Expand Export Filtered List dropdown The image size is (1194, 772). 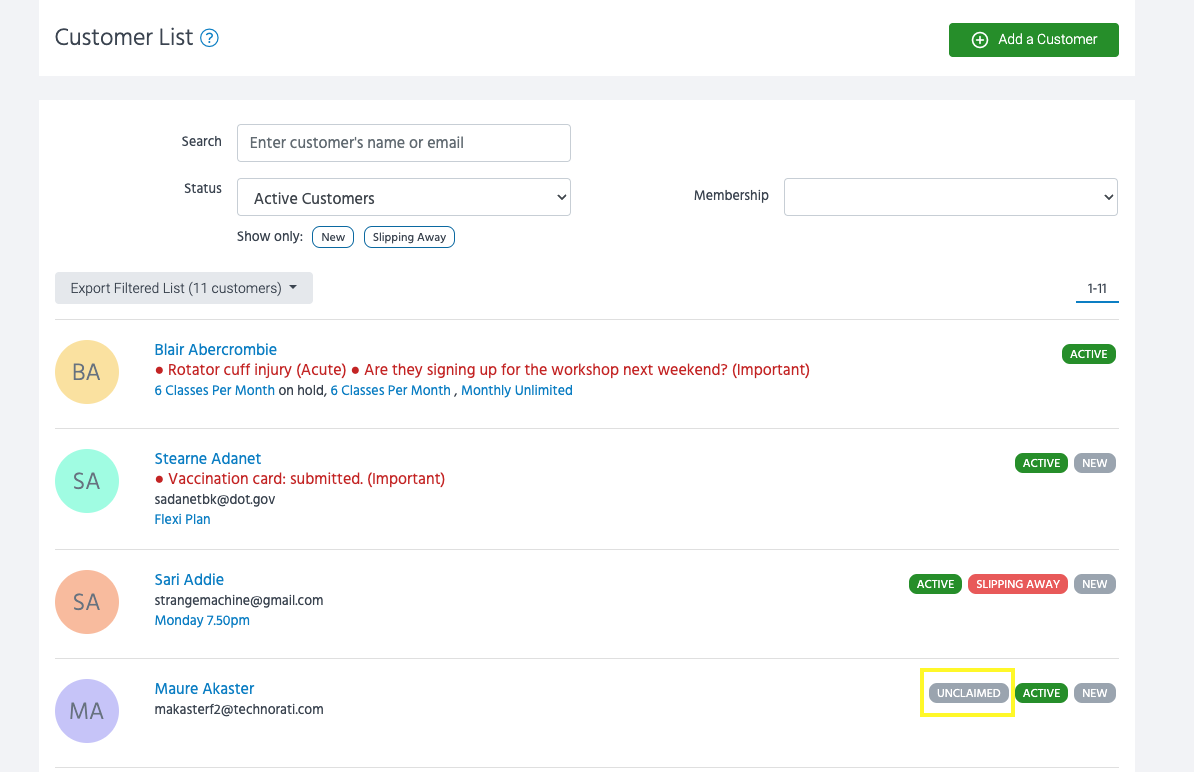pyautogui.click(x=184, y=288)
